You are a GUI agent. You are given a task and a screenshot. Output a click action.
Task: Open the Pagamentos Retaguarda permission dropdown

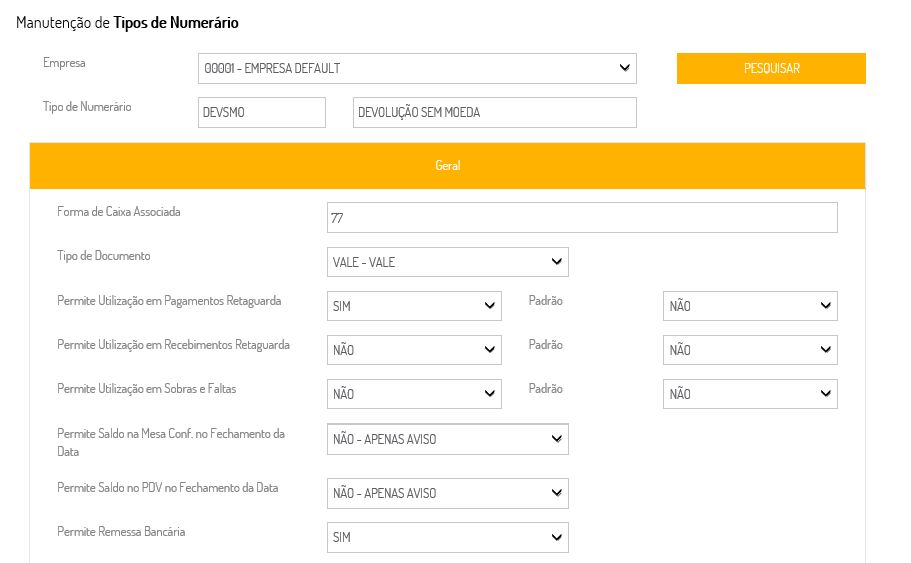pyautogui.click(x=414, y=306)
